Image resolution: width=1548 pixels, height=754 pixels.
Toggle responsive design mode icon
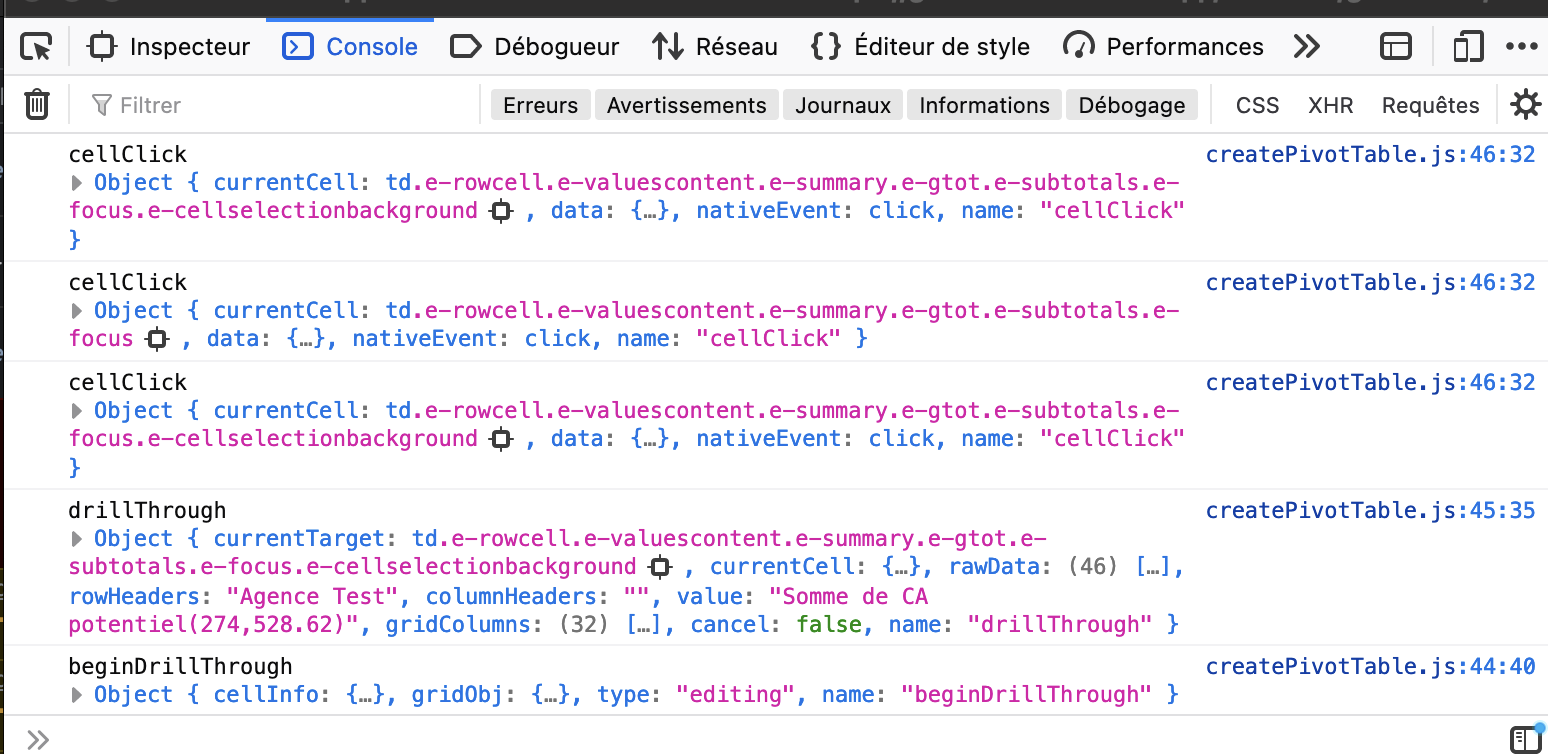point(1467,47)
